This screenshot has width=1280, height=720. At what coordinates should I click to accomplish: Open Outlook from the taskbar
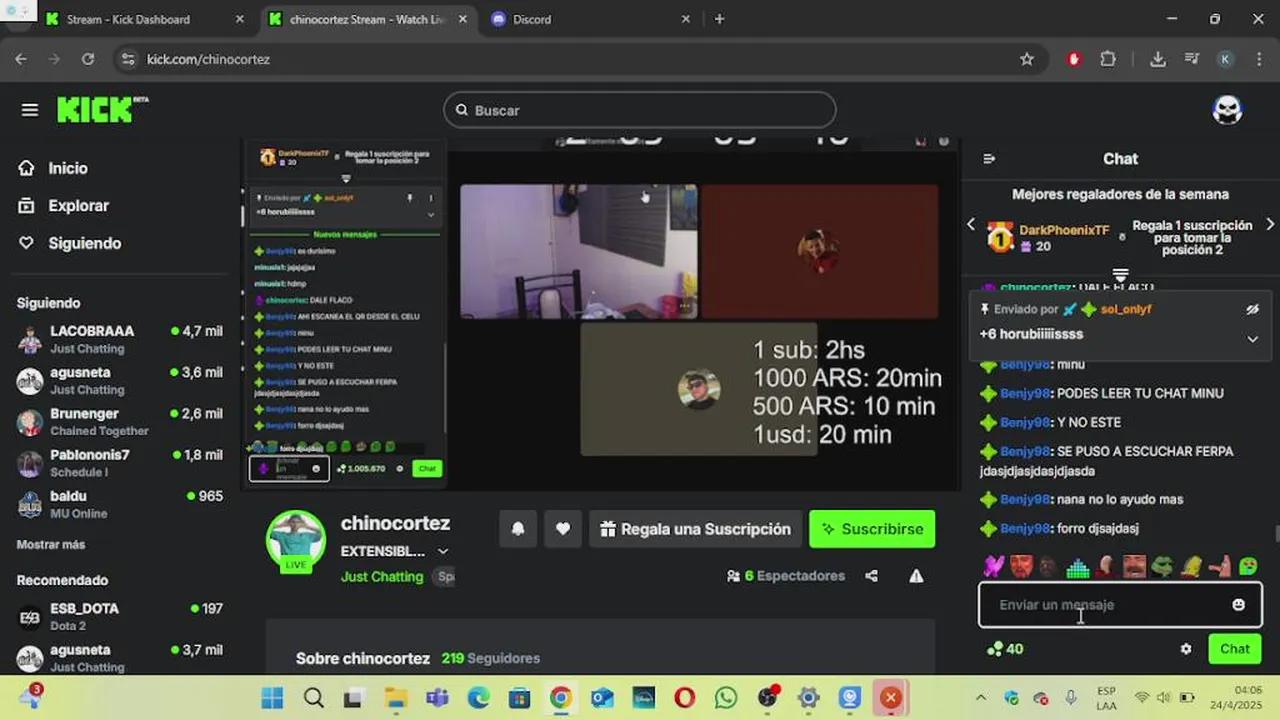[x=602, y=697]
